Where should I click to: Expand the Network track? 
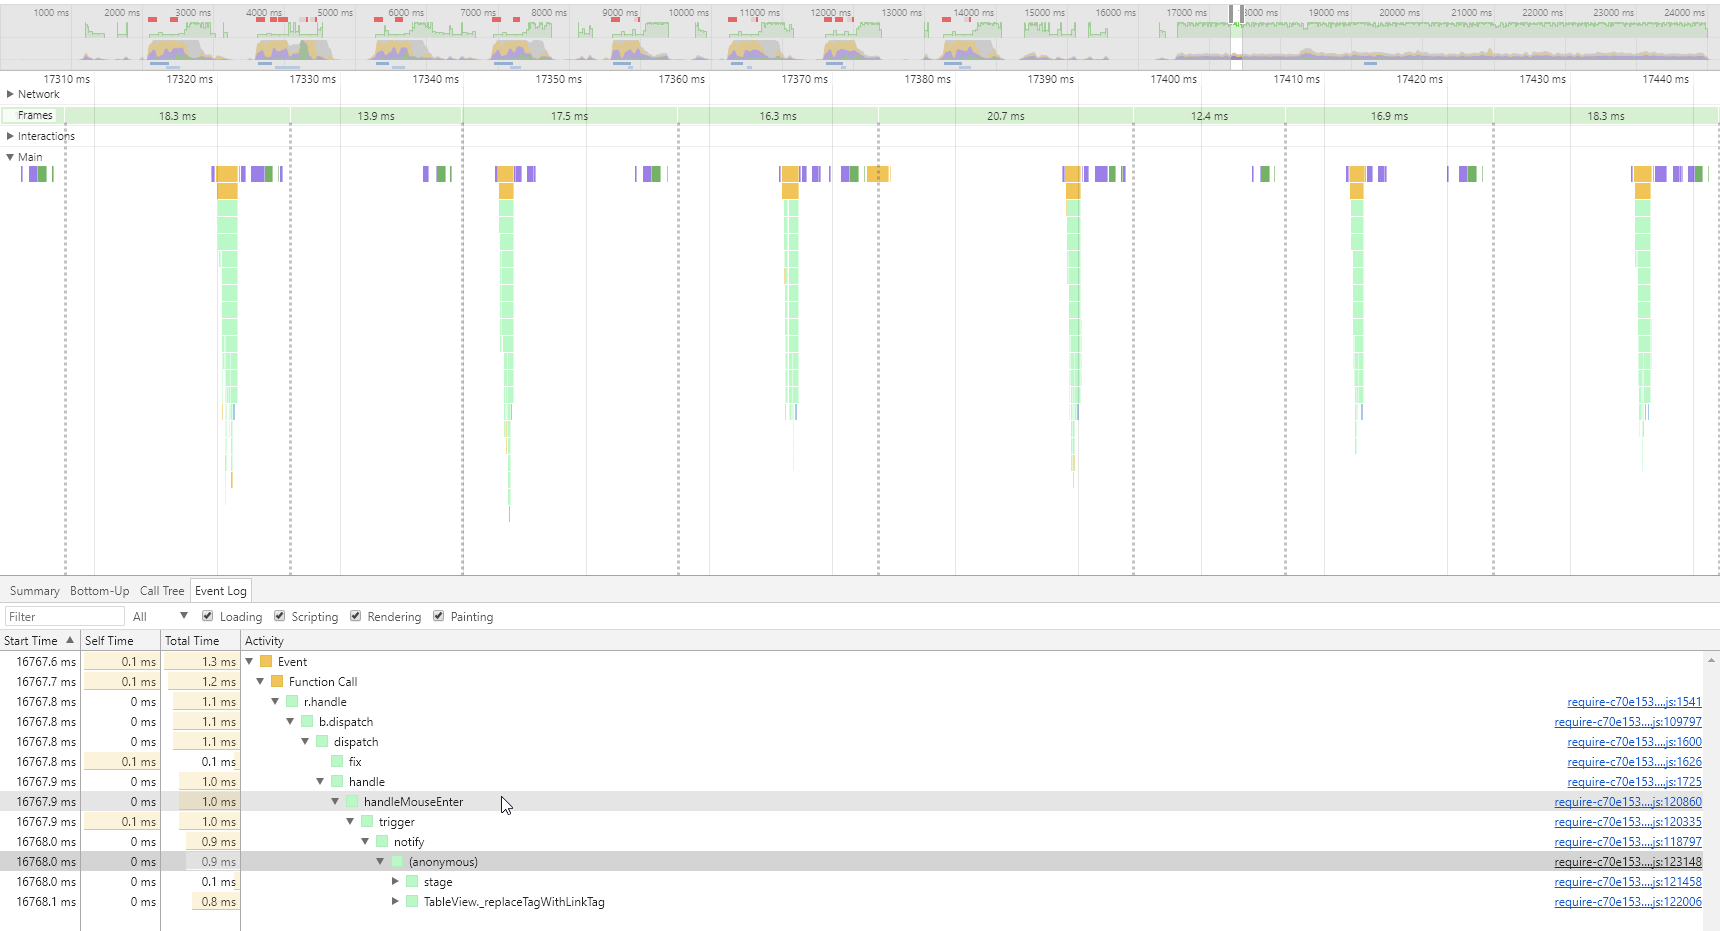[10, 94]
